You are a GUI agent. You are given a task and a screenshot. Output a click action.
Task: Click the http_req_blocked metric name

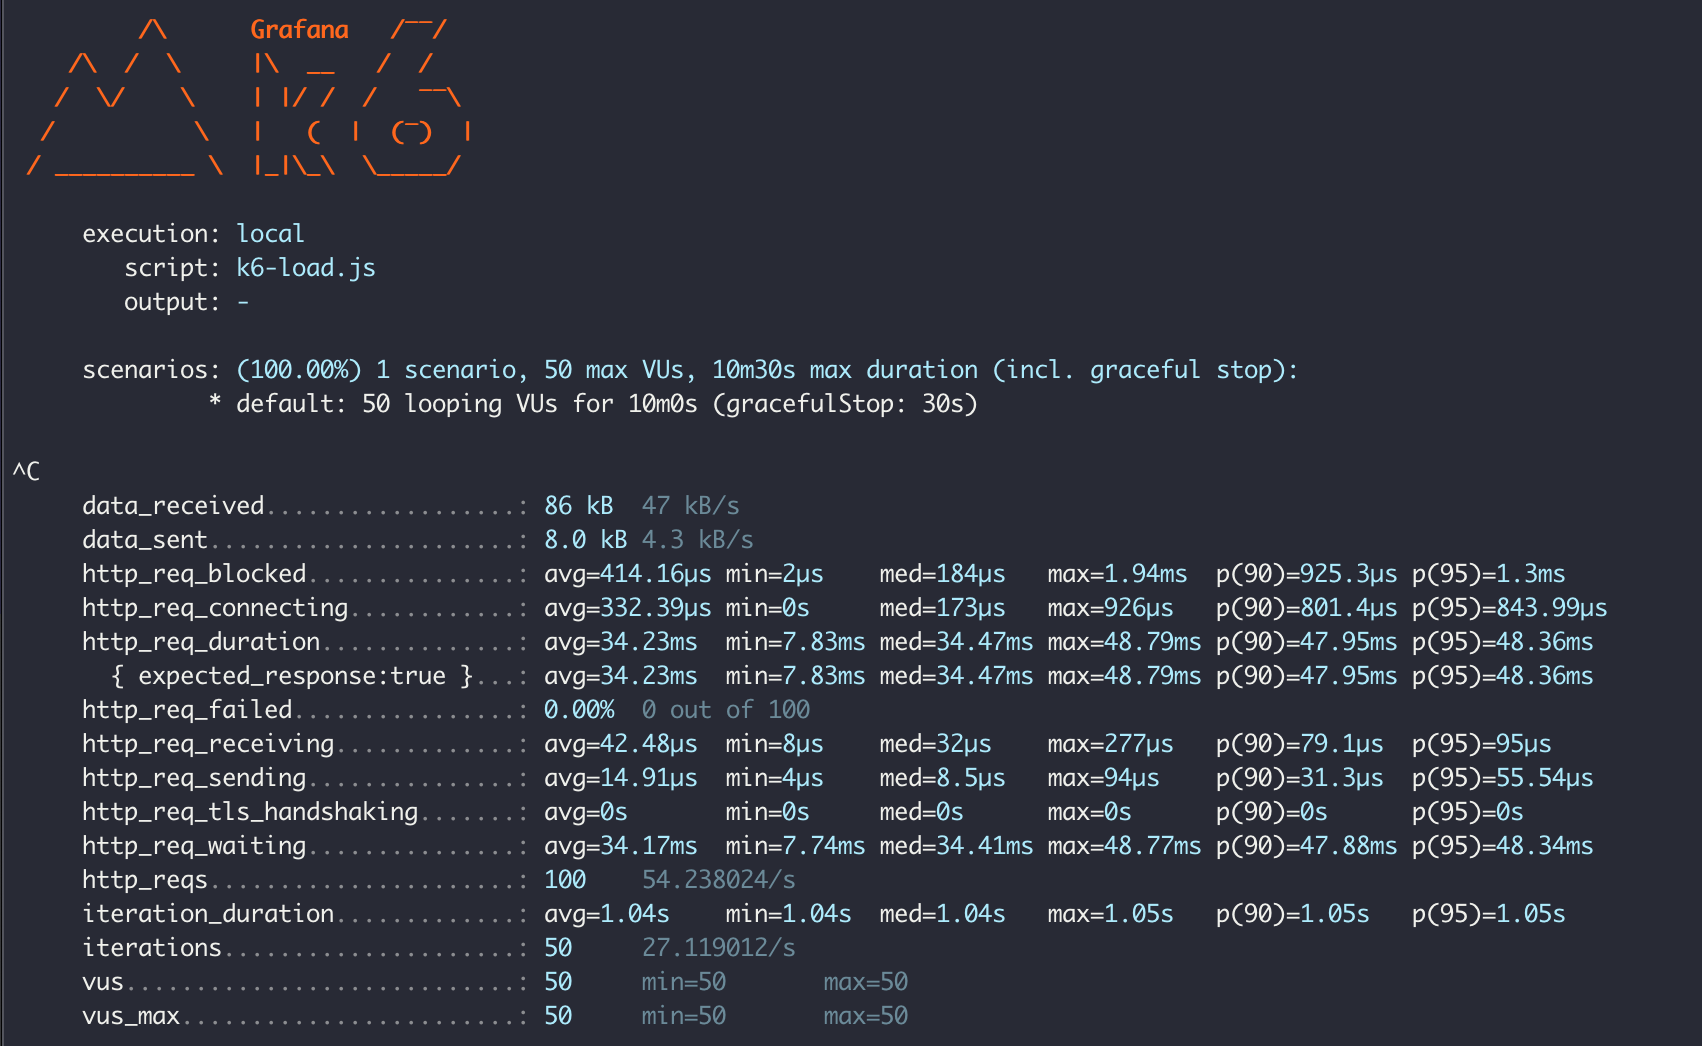[194, 574]
